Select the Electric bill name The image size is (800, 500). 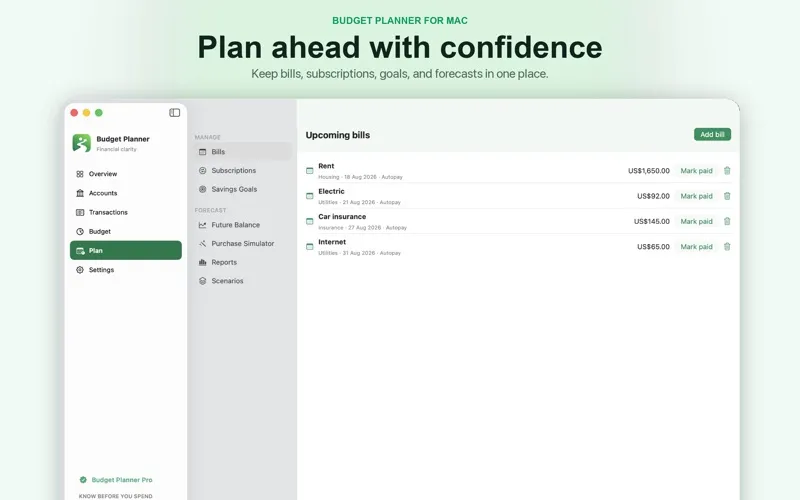coord(331,191)
